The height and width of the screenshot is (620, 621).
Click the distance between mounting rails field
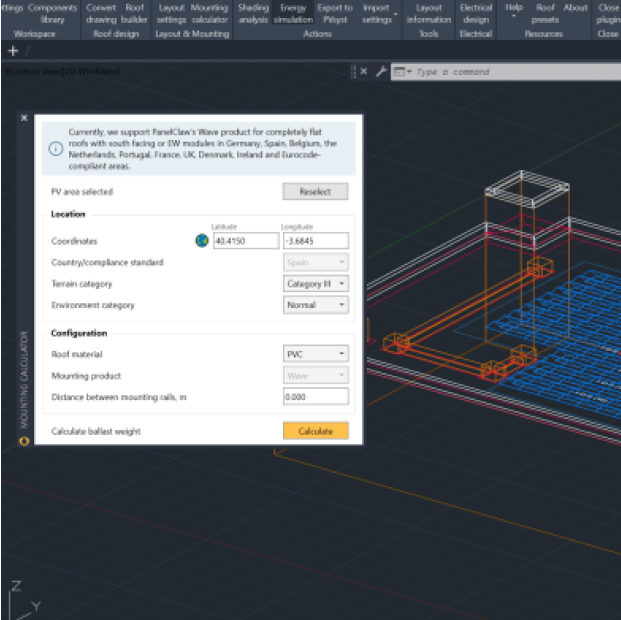(x=315, y=397)
